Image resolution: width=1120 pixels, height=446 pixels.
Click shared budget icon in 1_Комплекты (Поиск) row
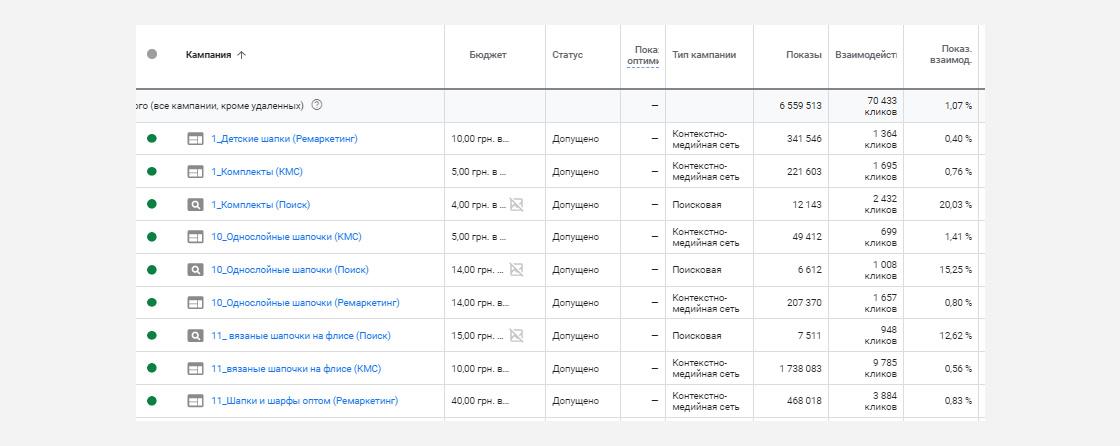pos(516,204)
